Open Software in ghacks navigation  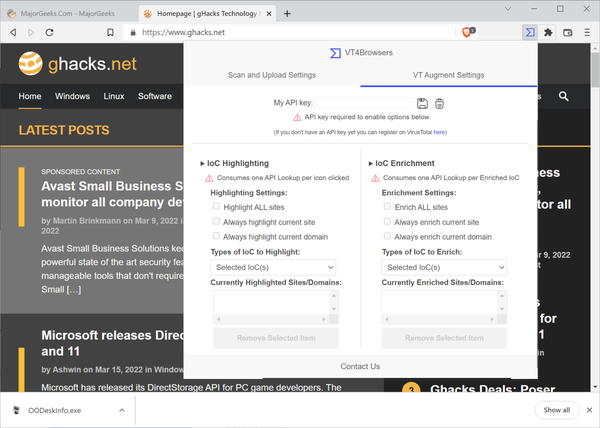pyautogui.click(x=155, y=96)
